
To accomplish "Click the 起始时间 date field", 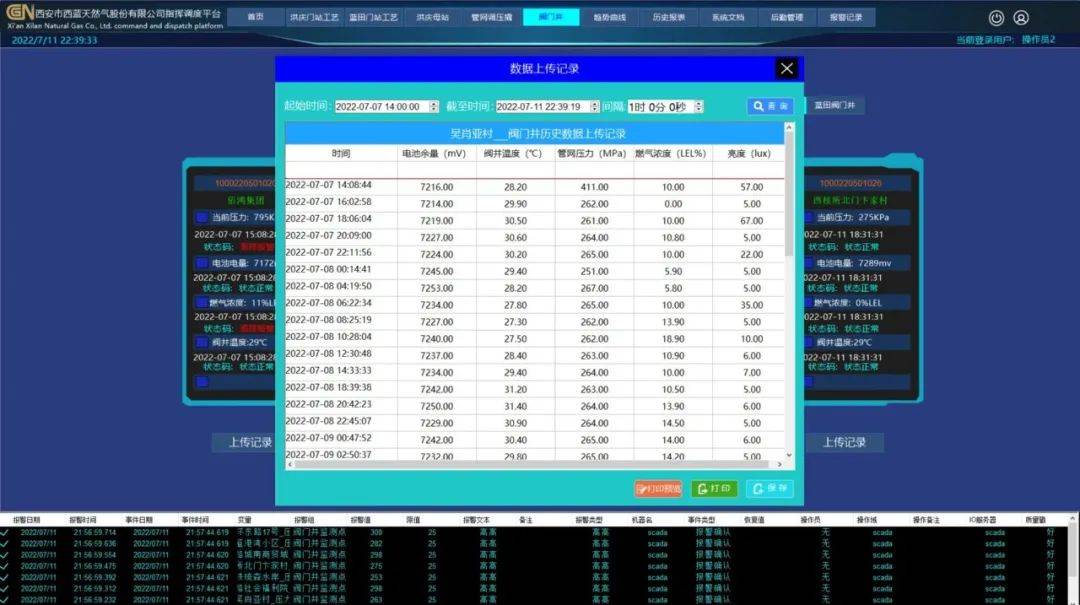I will (x=382, y=107).
